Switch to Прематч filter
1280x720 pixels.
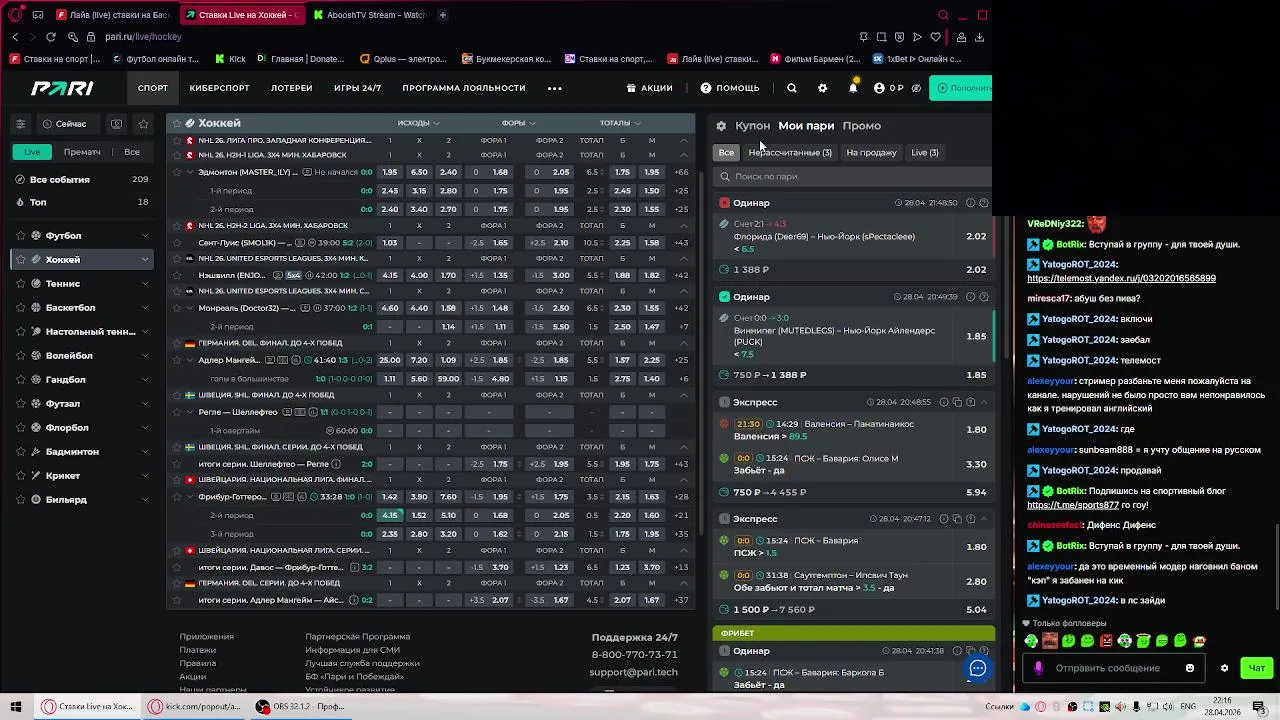[82, 152]
